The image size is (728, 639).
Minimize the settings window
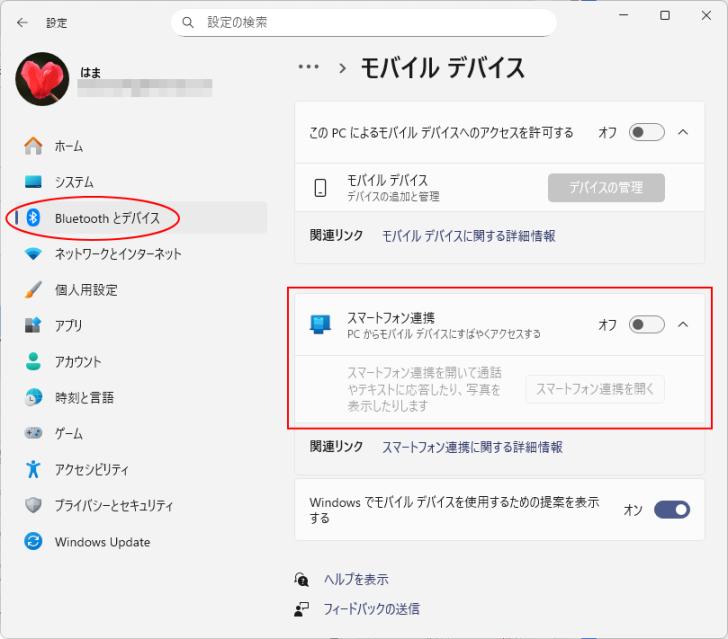[x=623, y=15]
